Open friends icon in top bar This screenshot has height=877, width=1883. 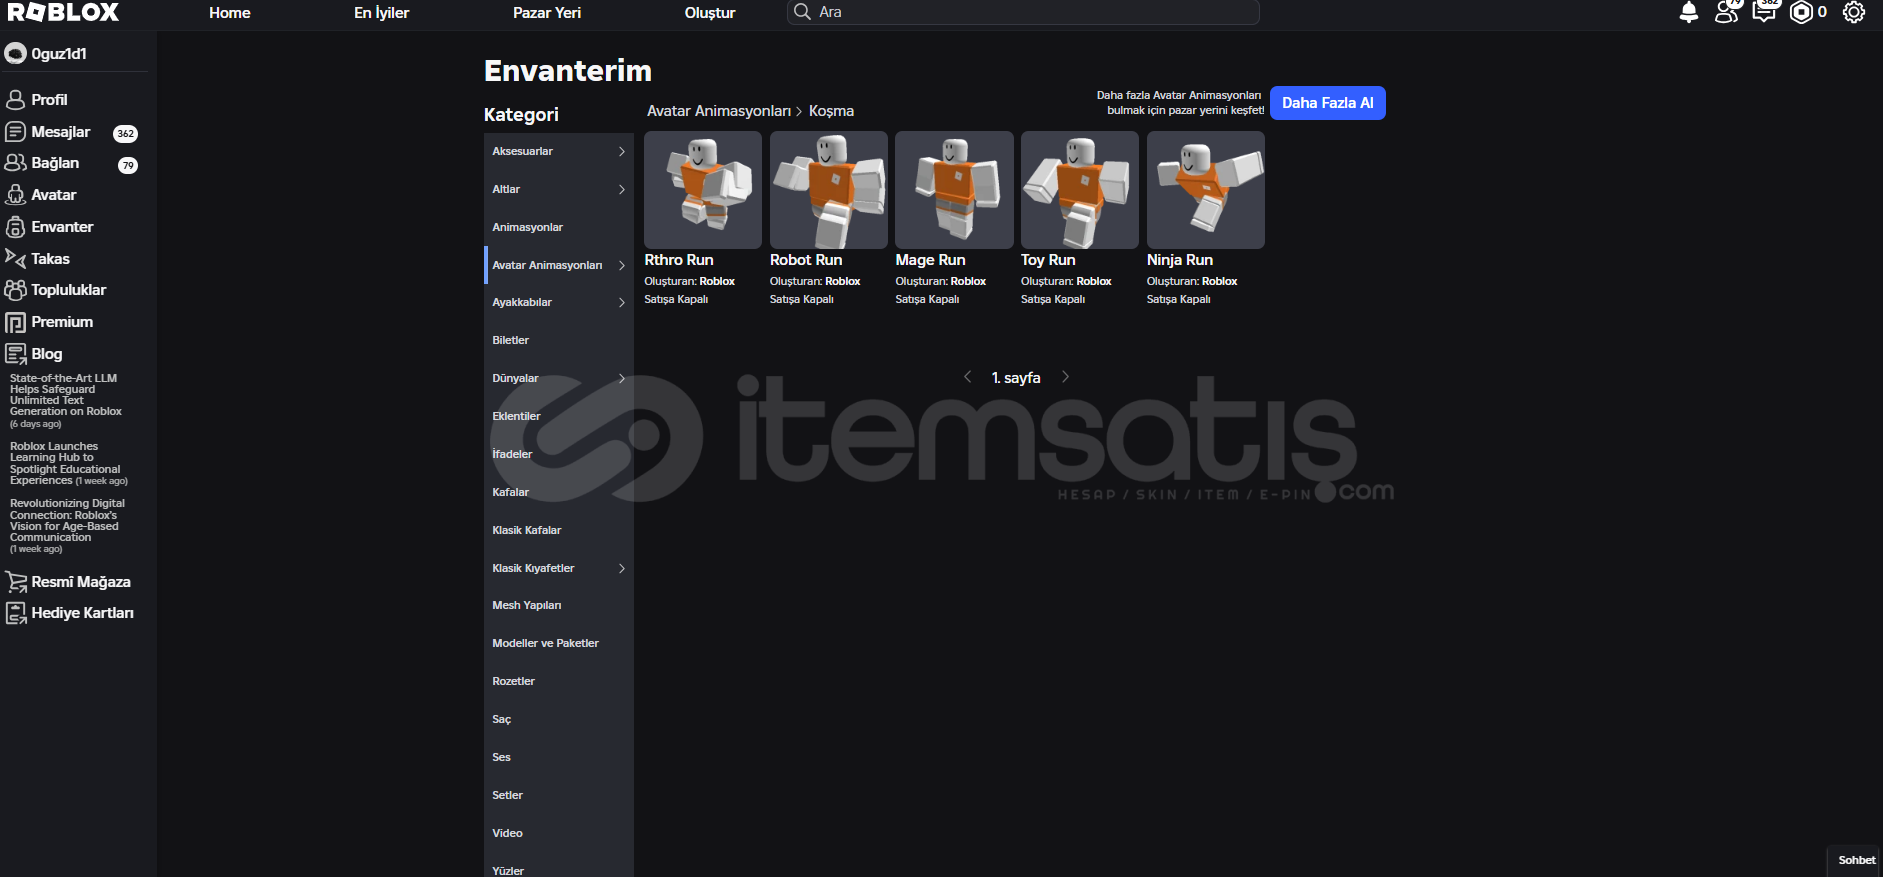[x=1727, y=12]
